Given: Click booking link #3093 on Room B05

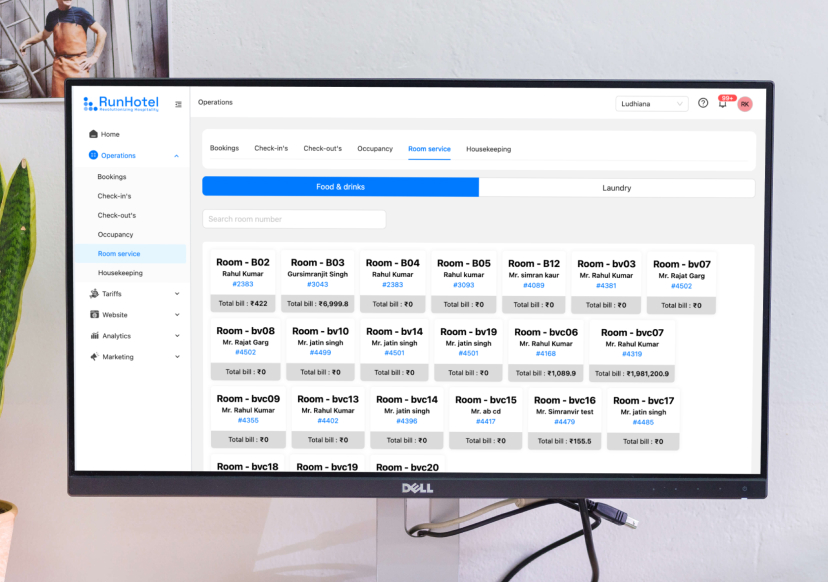Looking at the screenshot, I should pos(464,285).
